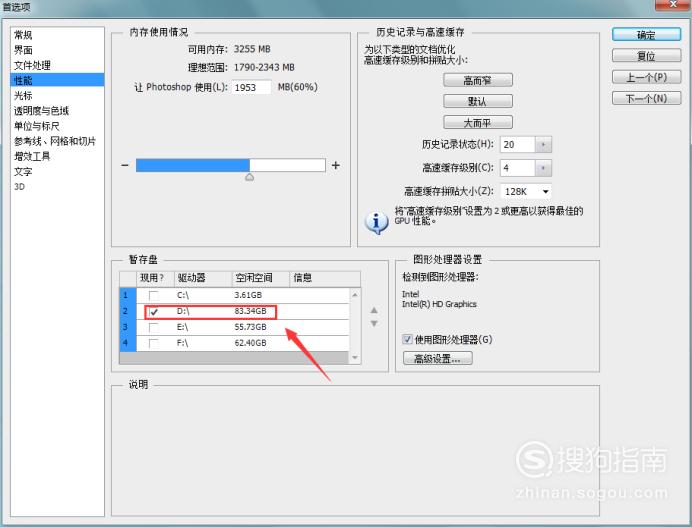Click the 3.61GB free space cell
Viewport: 692px width, 527px height.
248,295
